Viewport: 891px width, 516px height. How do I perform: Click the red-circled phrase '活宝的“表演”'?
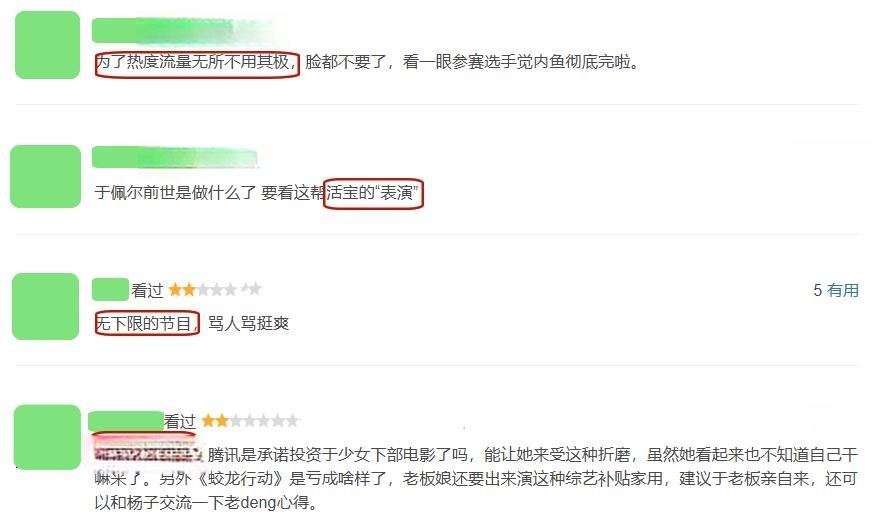[x=373, y=193]
